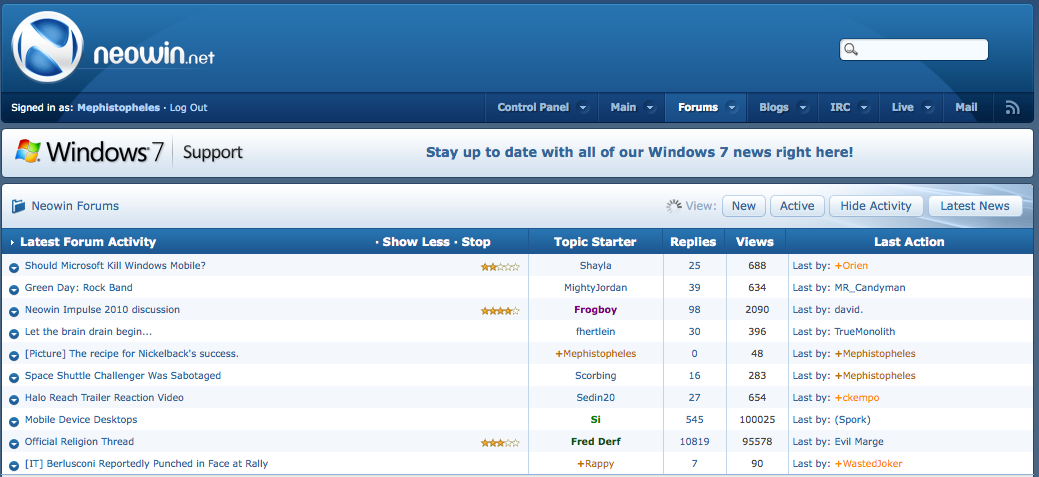Click star rating on Official Religion Thread

pos(500,443)
